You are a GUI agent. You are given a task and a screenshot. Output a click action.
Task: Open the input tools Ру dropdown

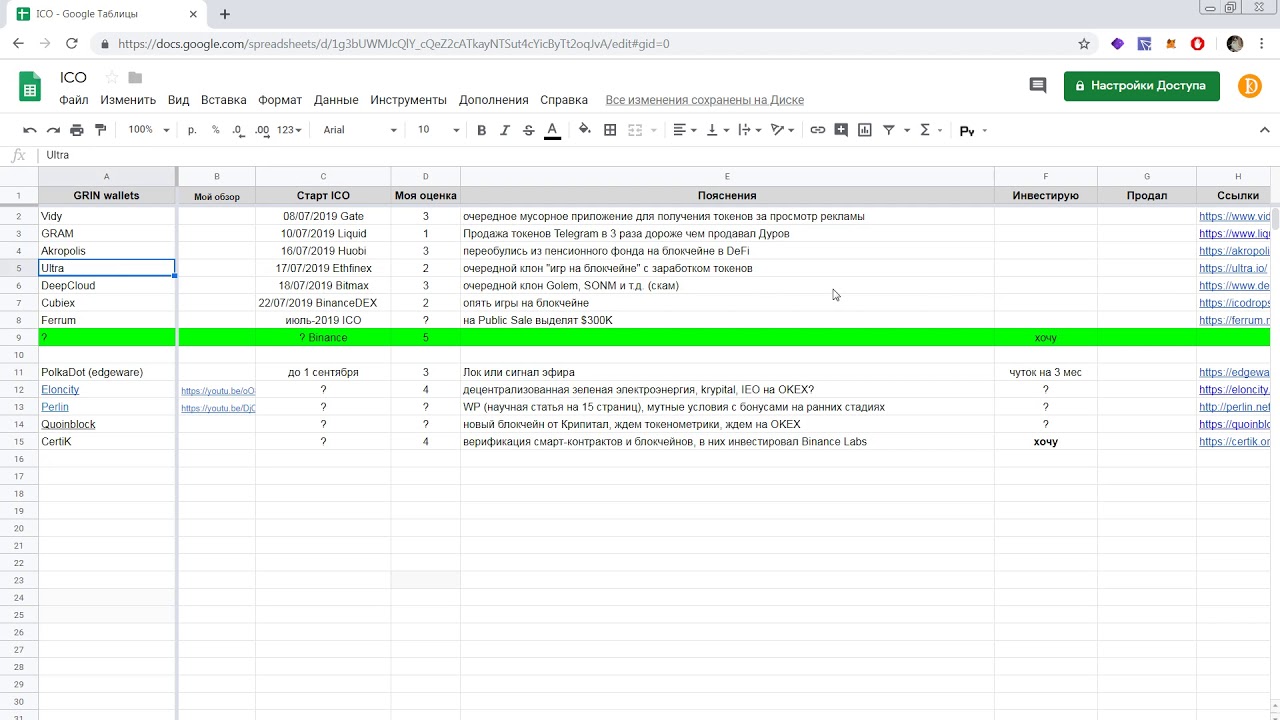(973, 131)
